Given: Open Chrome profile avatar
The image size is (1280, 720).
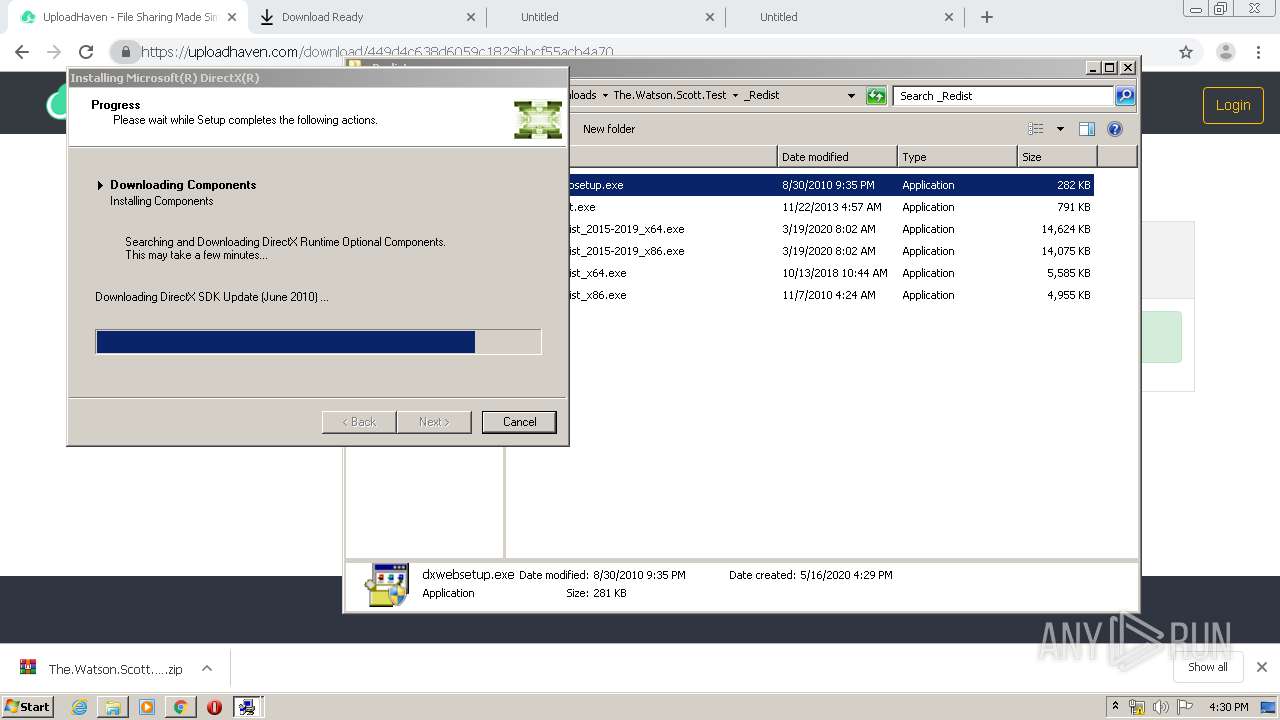Looking at the screenshot, I should click(1226, 52).
